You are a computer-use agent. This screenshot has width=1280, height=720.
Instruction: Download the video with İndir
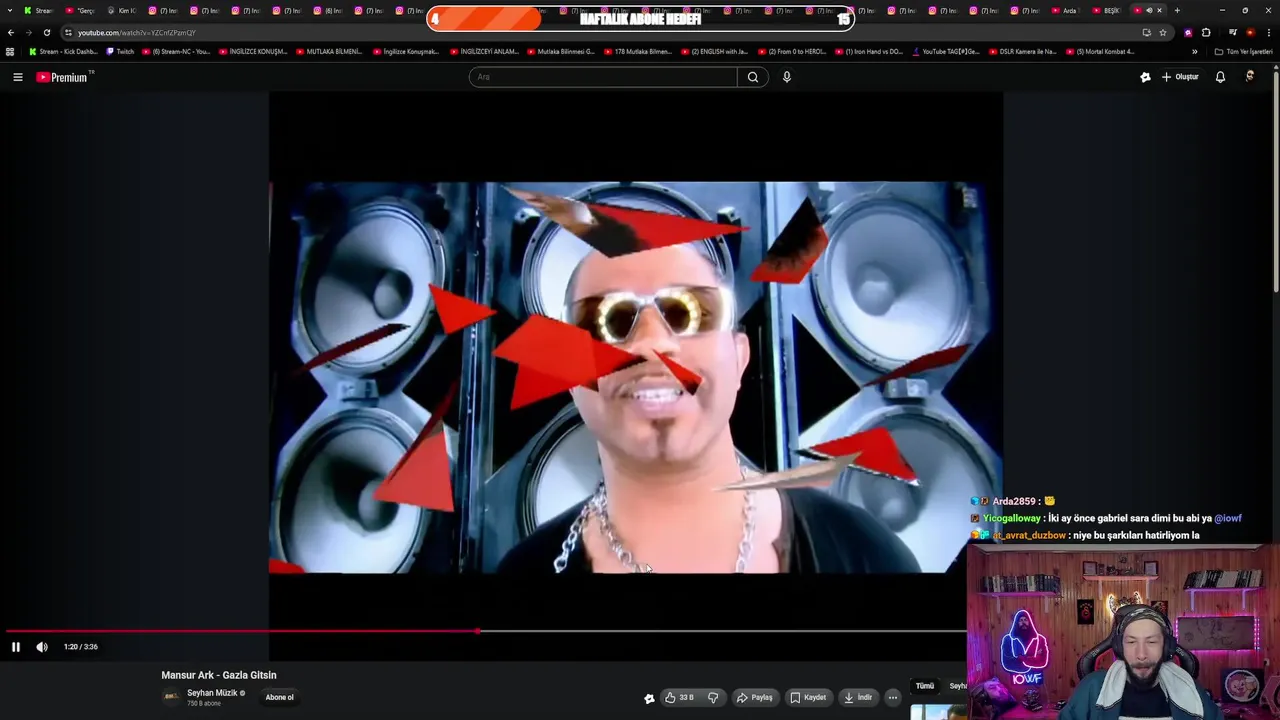click(858, 698)
